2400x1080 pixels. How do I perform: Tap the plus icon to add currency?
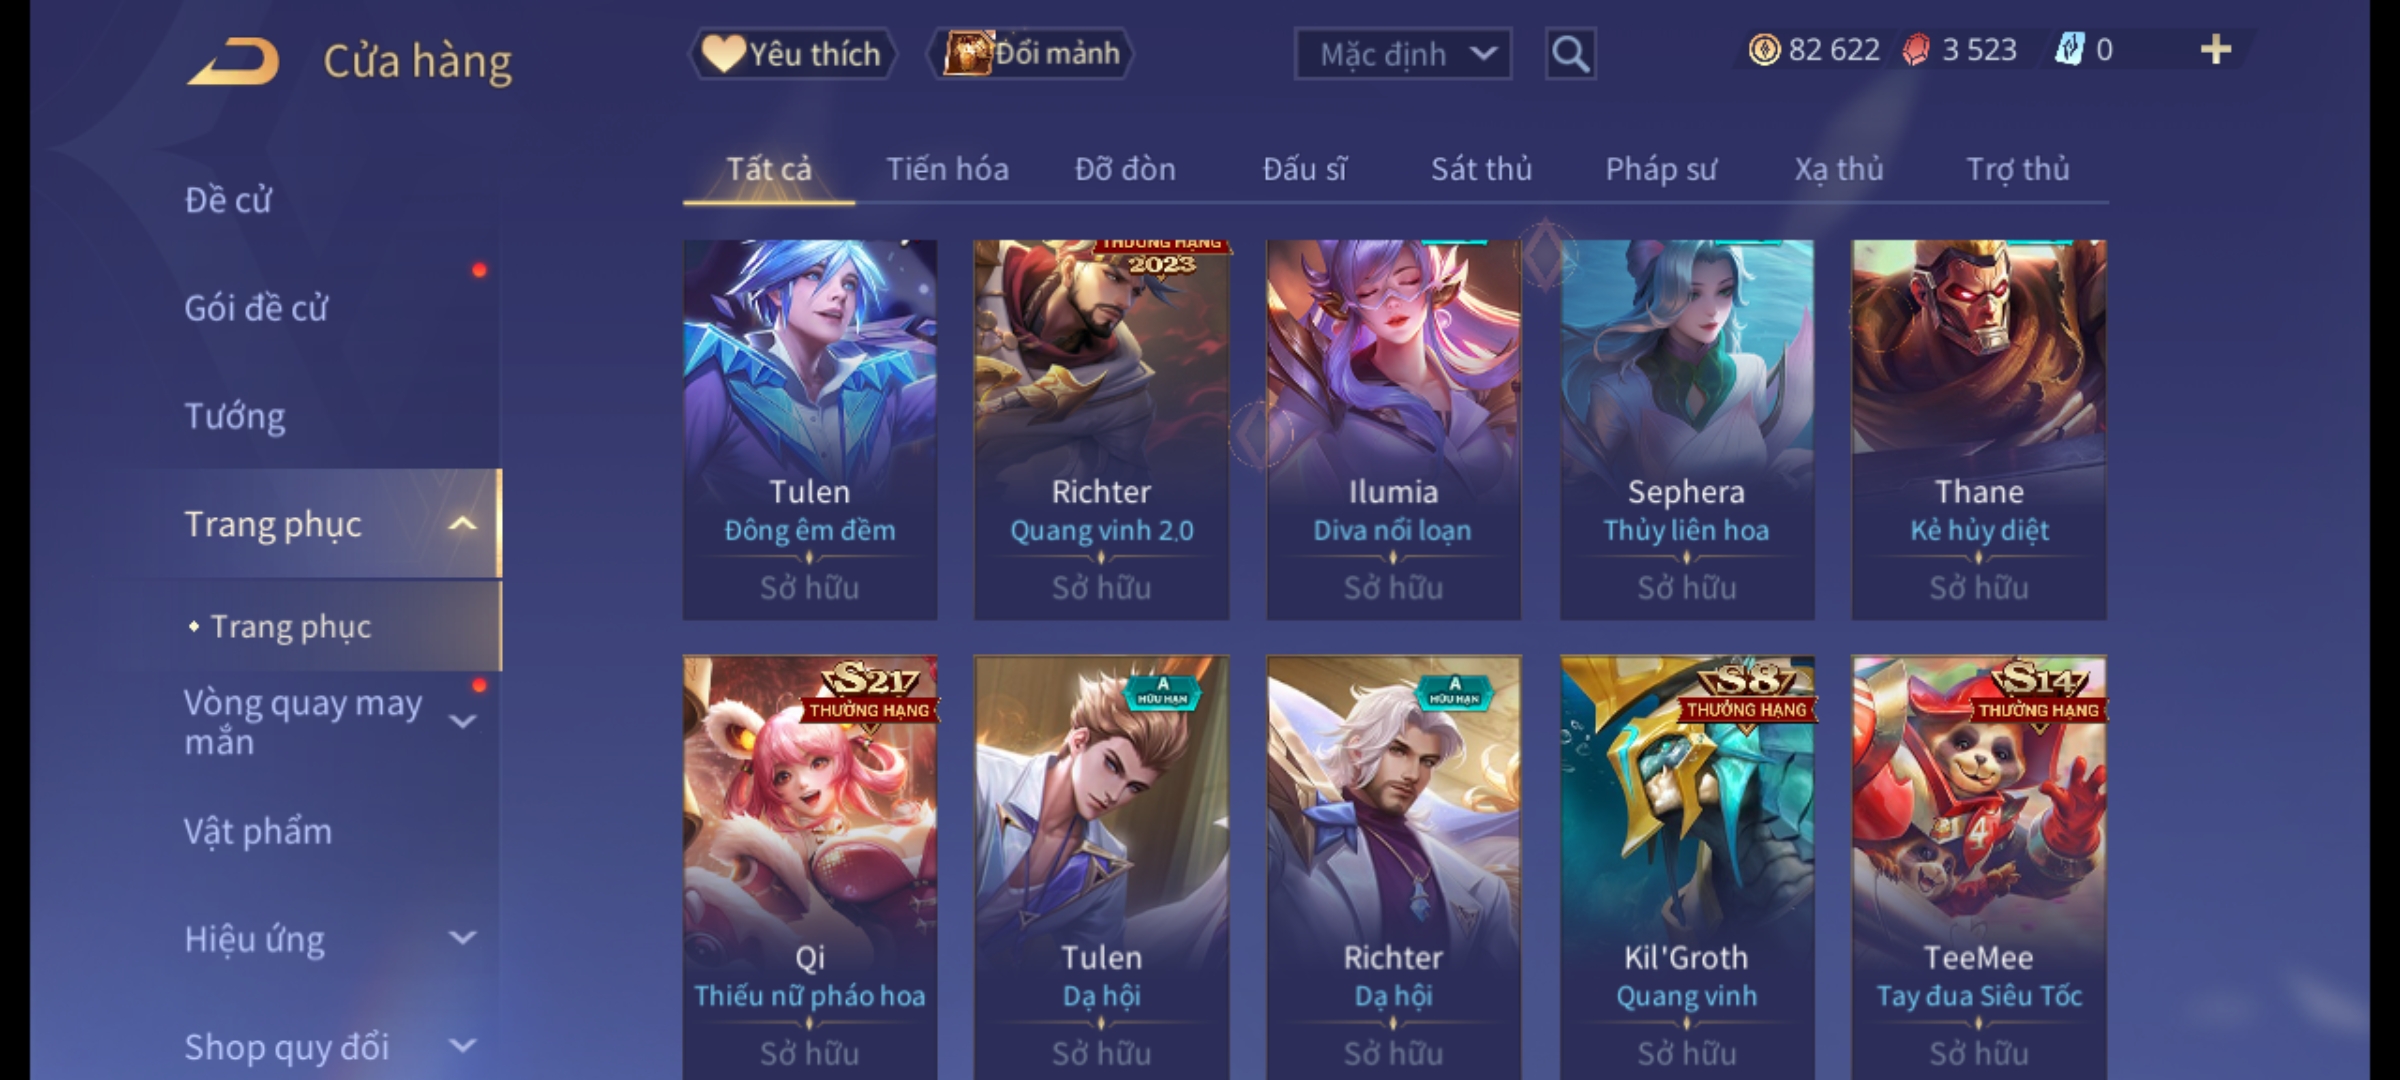2216,50
